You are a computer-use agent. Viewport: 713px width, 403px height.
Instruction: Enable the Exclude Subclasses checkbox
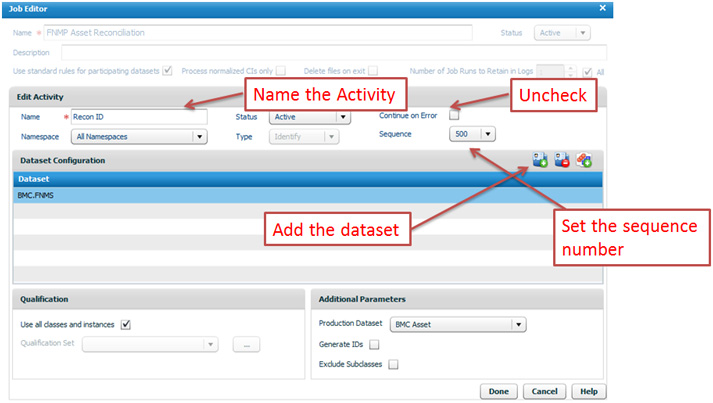click(x=393, y=365)
